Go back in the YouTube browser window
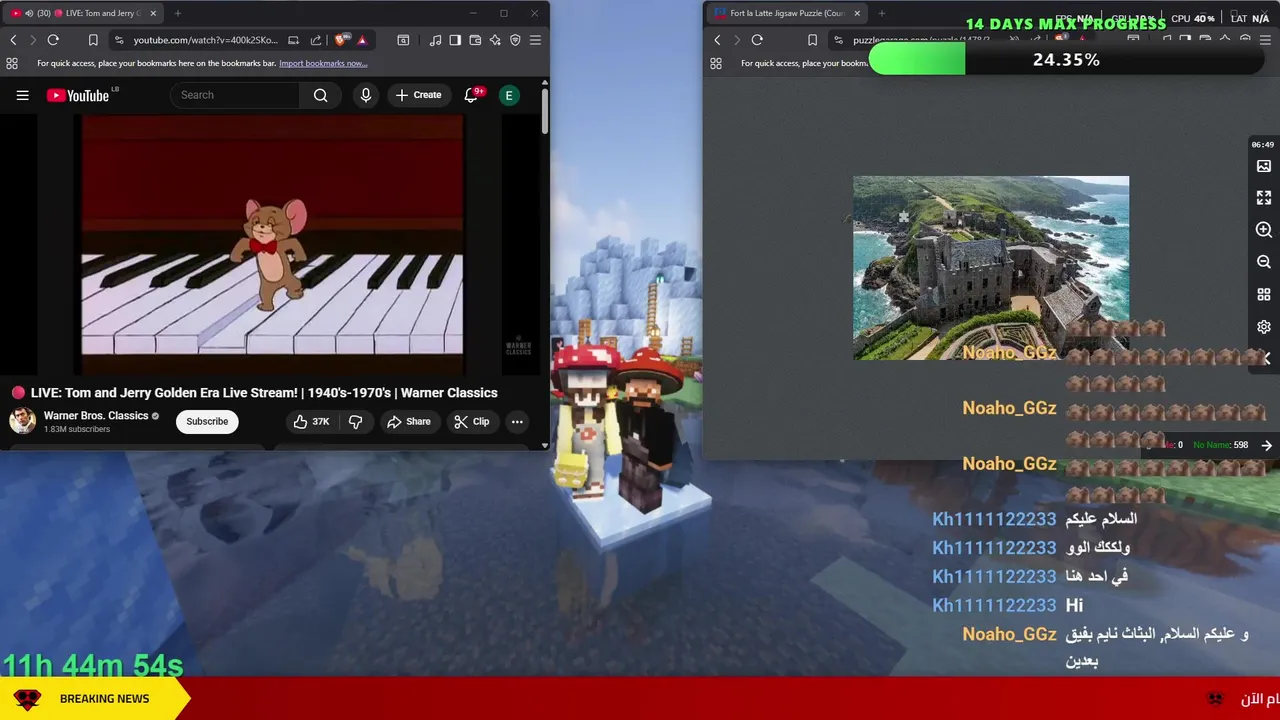This screenshot has height=720, width=1280. [x=13, y=40]
